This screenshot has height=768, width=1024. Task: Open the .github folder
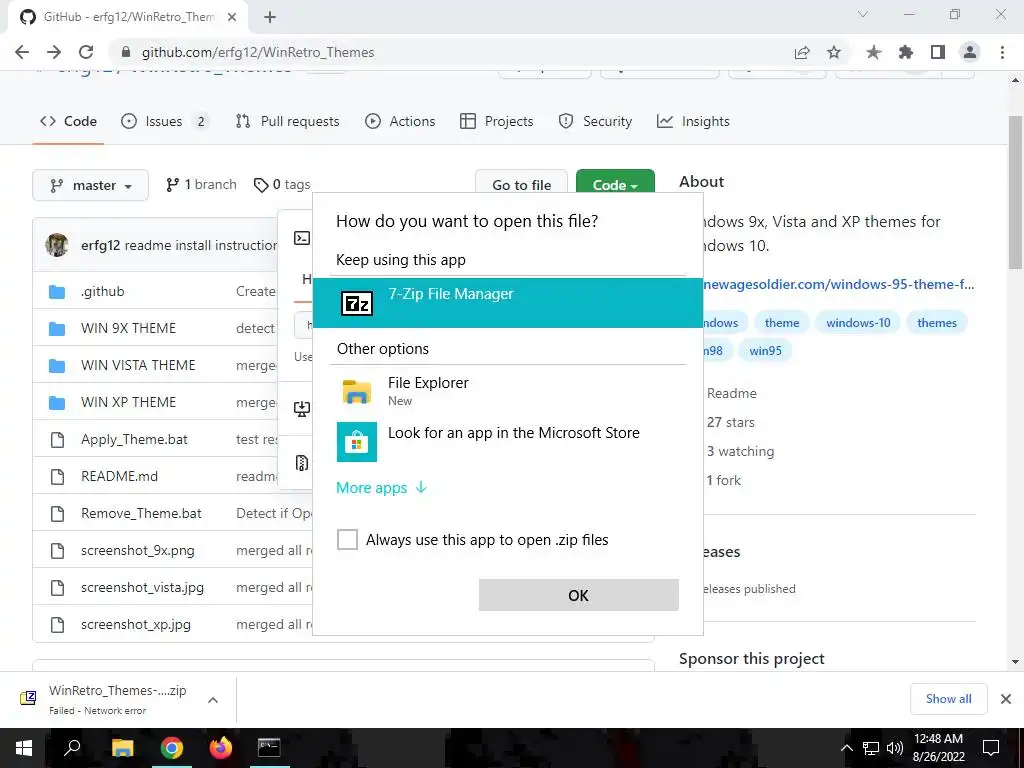point(103,291)
